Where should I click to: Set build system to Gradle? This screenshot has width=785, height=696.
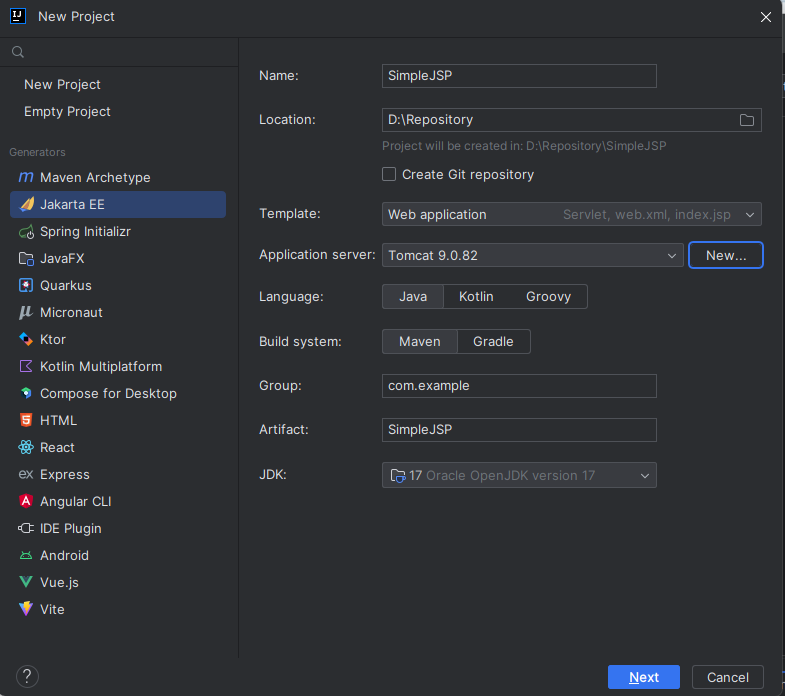click(x=493, y=341)
